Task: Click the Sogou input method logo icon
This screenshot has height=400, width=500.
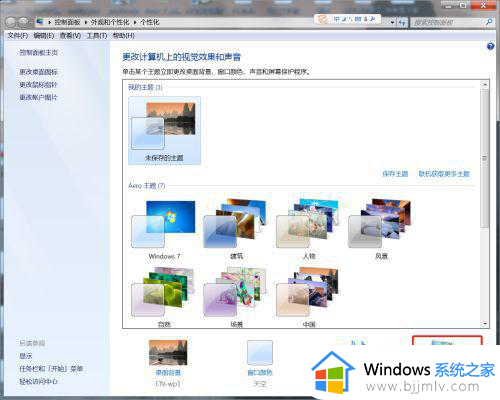Action: click(x=322, y=19)
